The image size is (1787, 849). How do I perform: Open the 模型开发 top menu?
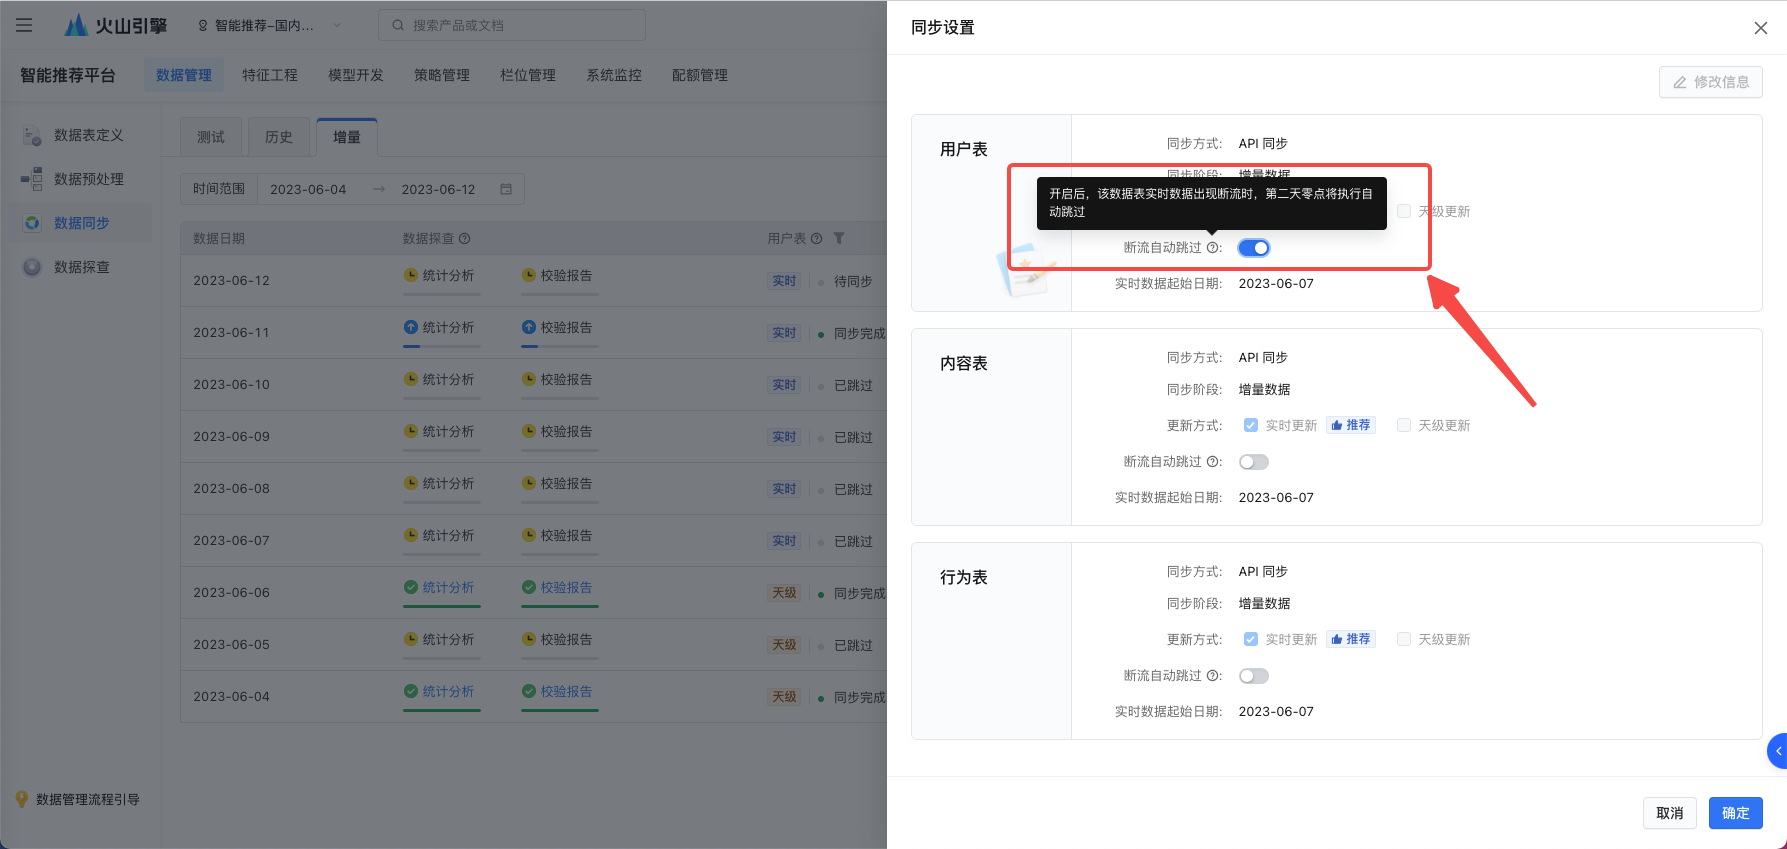click(356, 75)
